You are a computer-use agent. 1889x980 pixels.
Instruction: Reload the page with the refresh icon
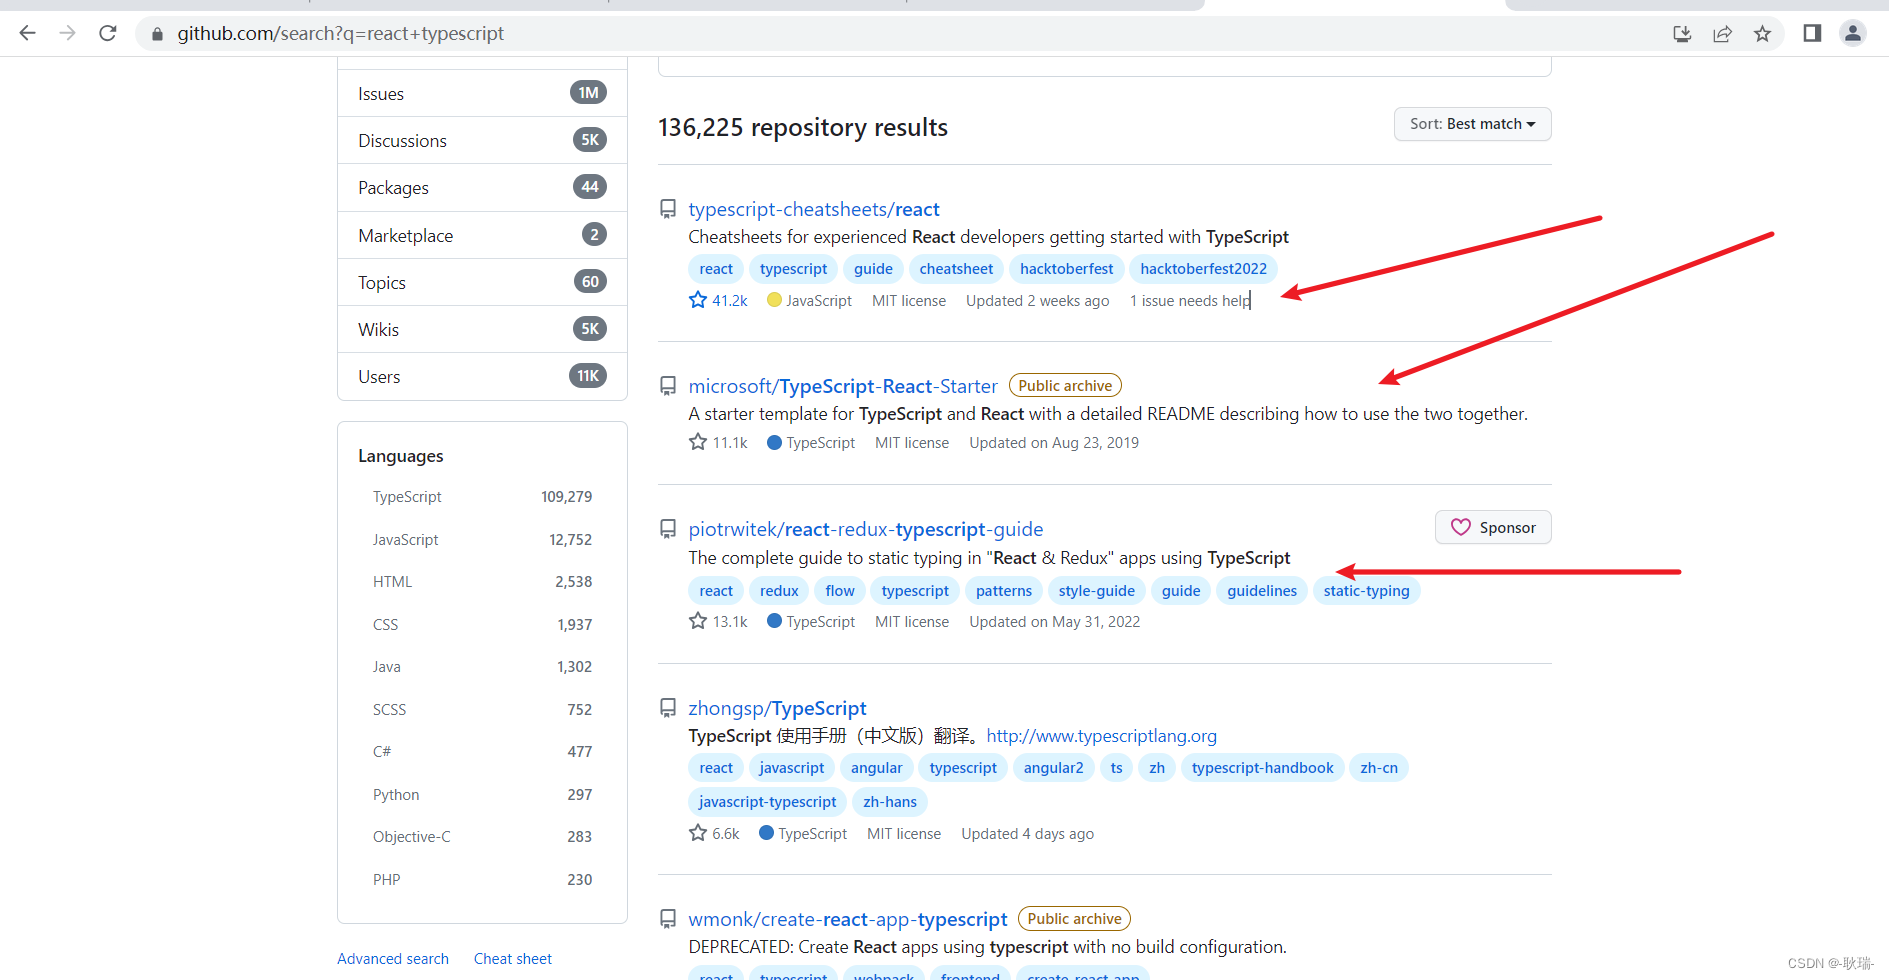pyautogui.click(x=108, y=33)
